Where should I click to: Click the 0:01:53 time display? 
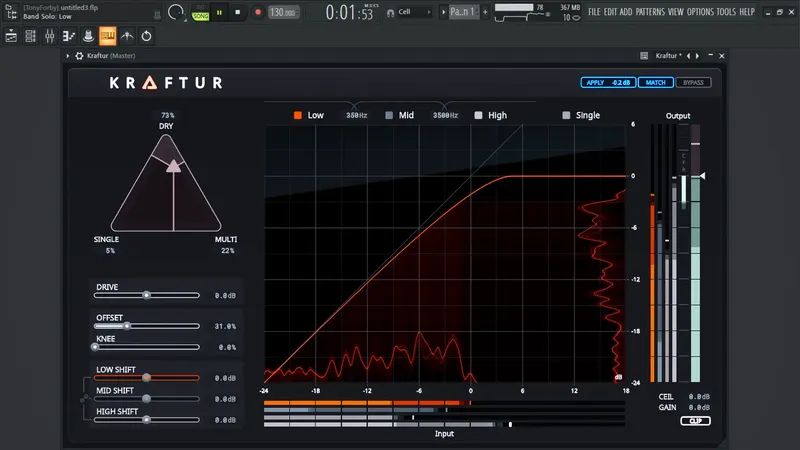(349, 12)
